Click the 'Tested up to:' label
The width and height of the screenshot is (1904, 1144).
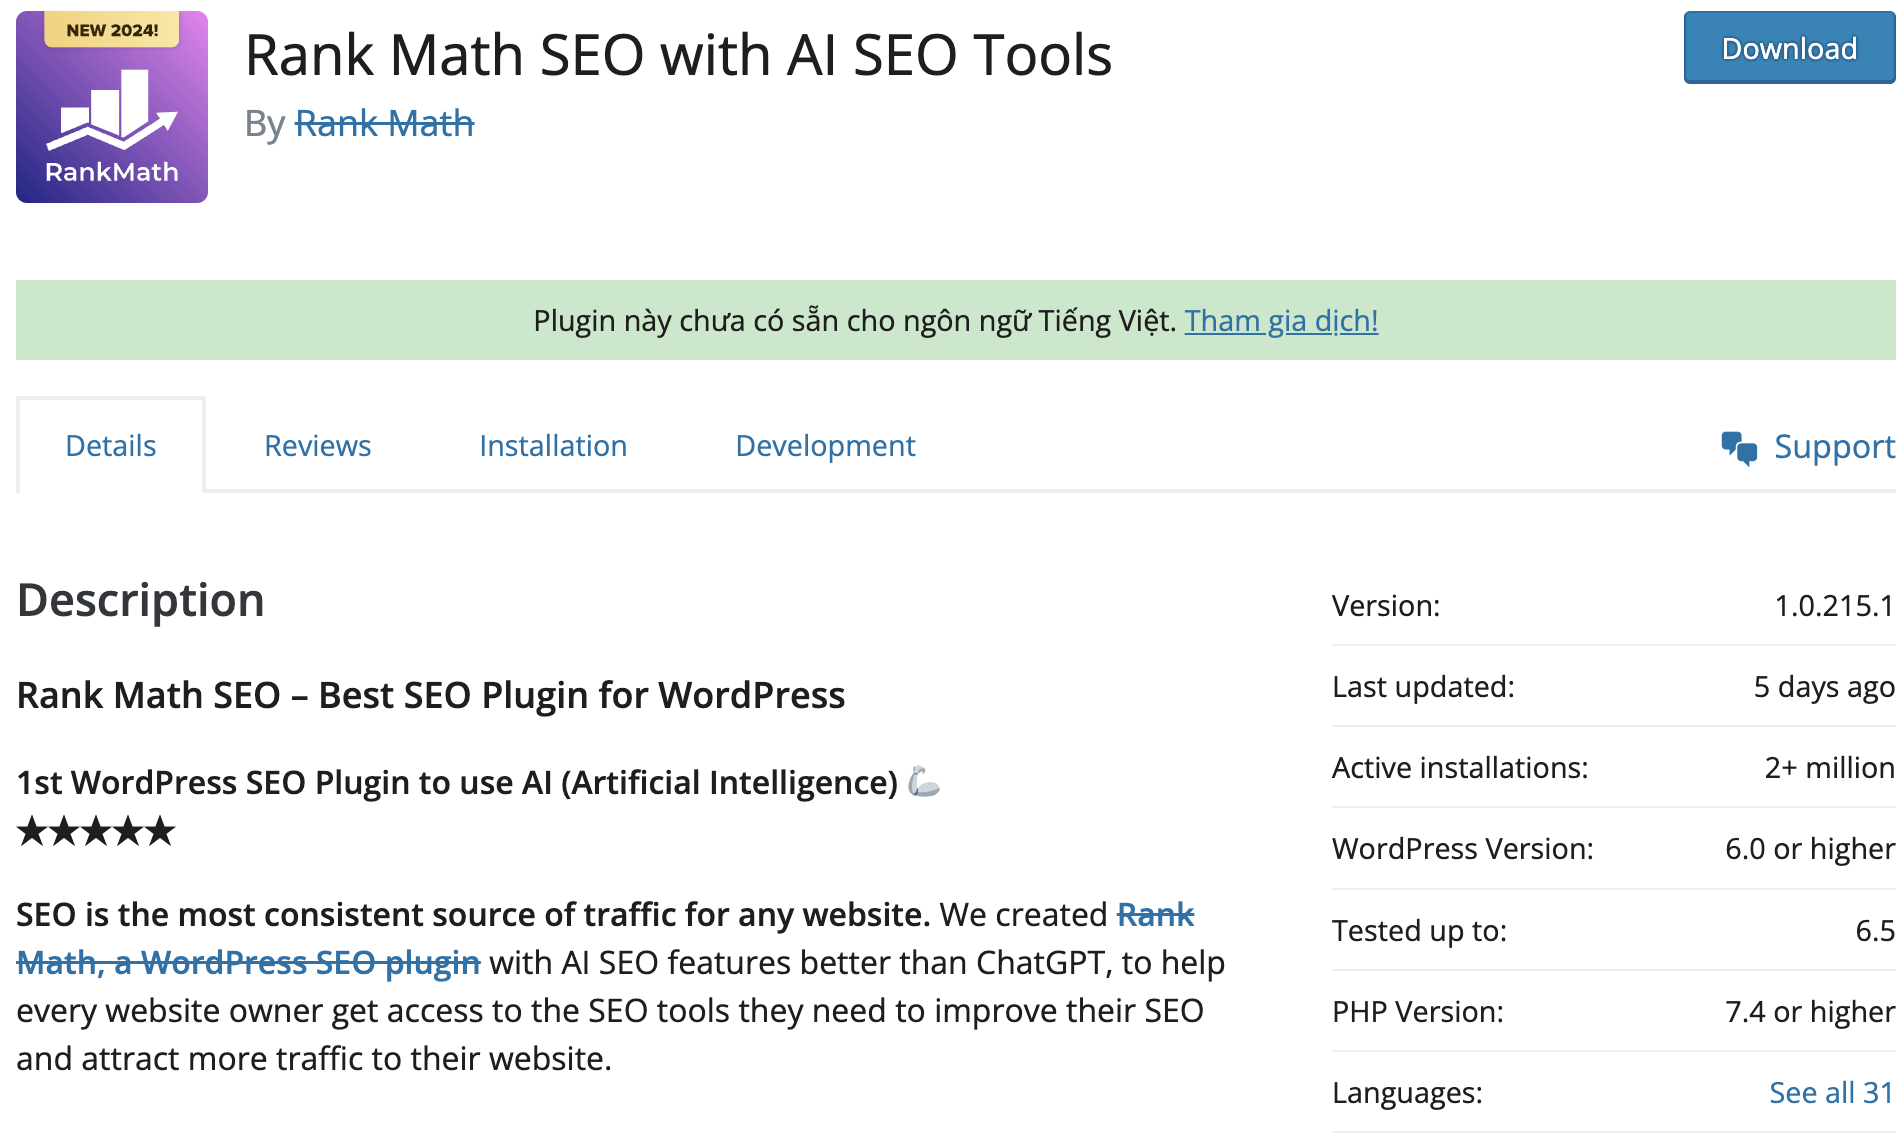coord(1419,931)
